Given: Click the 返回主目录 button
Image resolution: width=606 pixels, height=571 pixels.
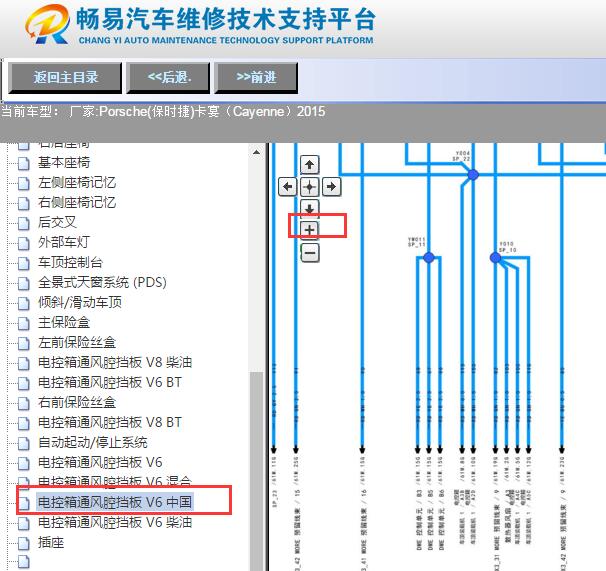Looking at the screenshot, I should 65,78.
